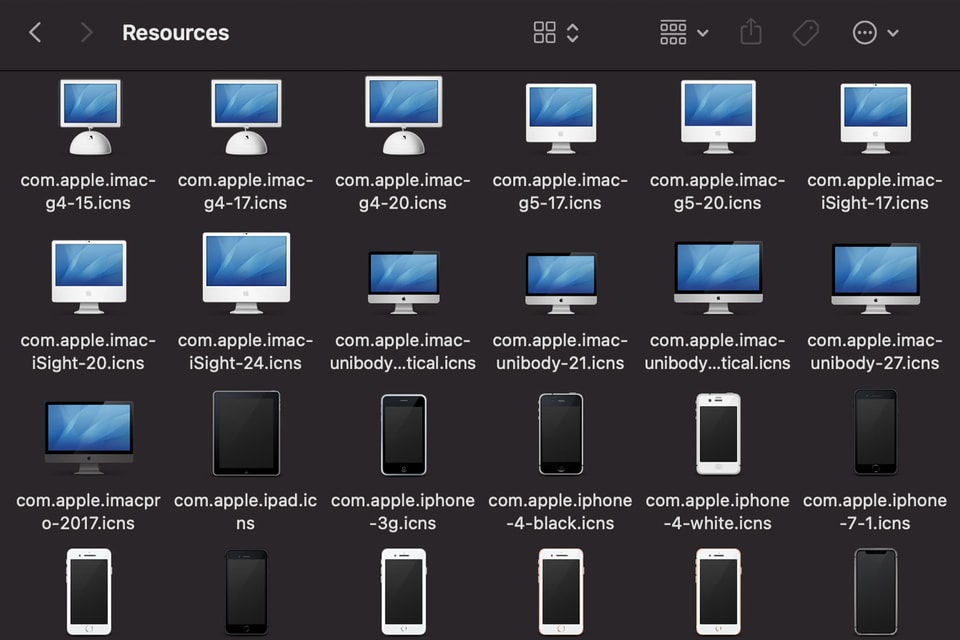Select the com.apple.imac-g4-15.icns file icon
The image size is (960, 640).
88,113
